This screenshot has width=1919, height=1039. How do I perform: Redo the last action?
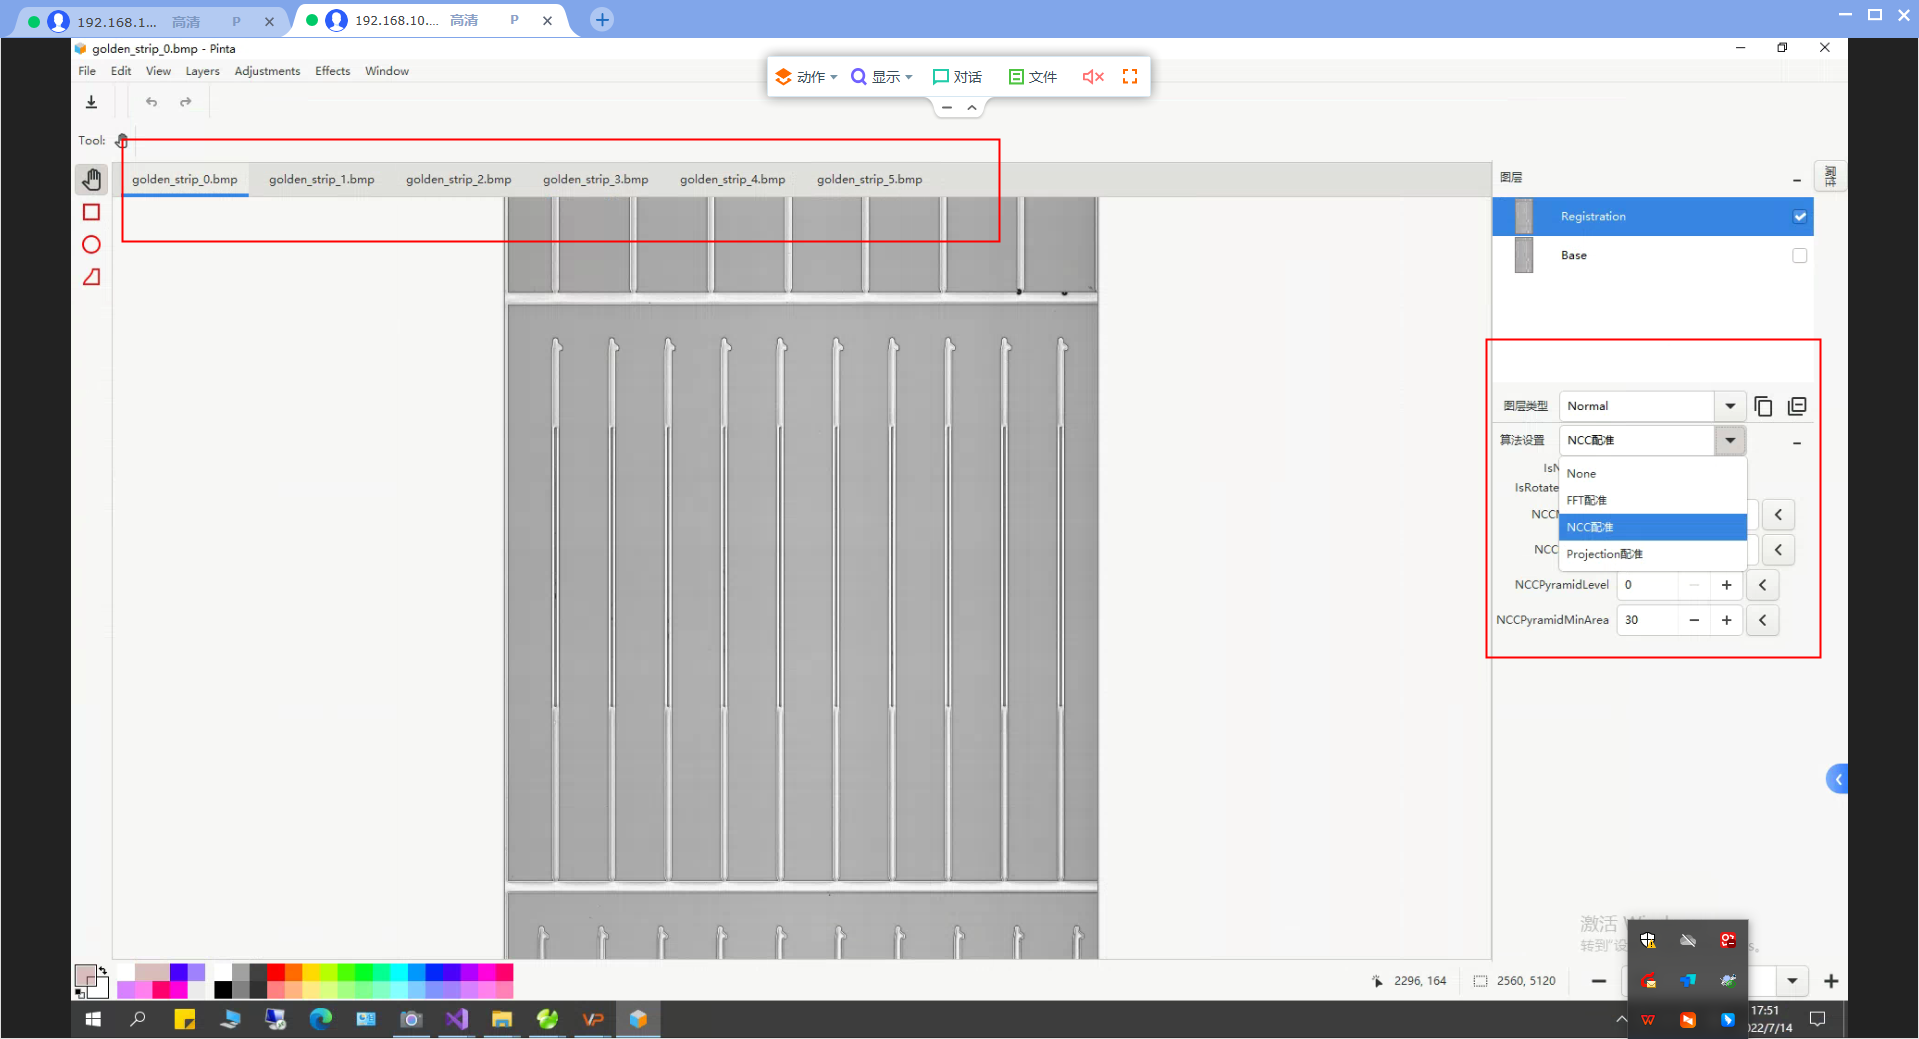[186, 102]
